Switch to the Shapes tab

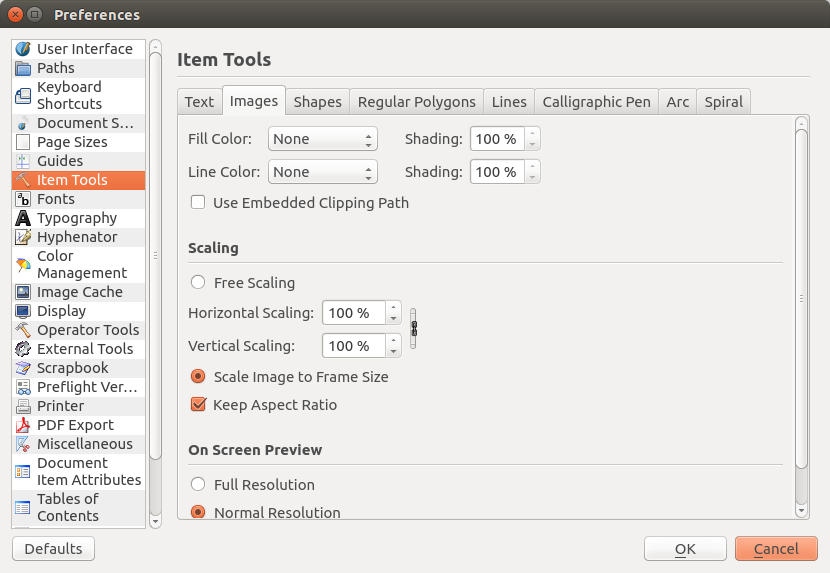point(317,102)
